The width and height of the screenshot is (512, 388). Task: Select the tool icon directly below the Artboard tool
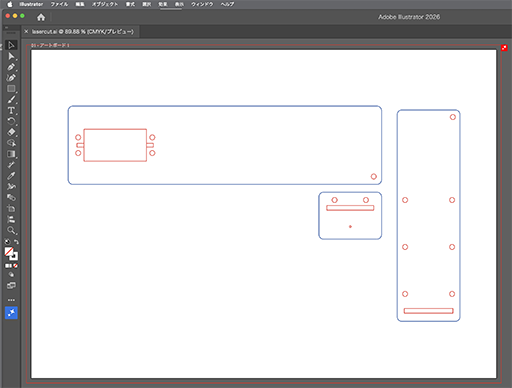pos(11,219)
